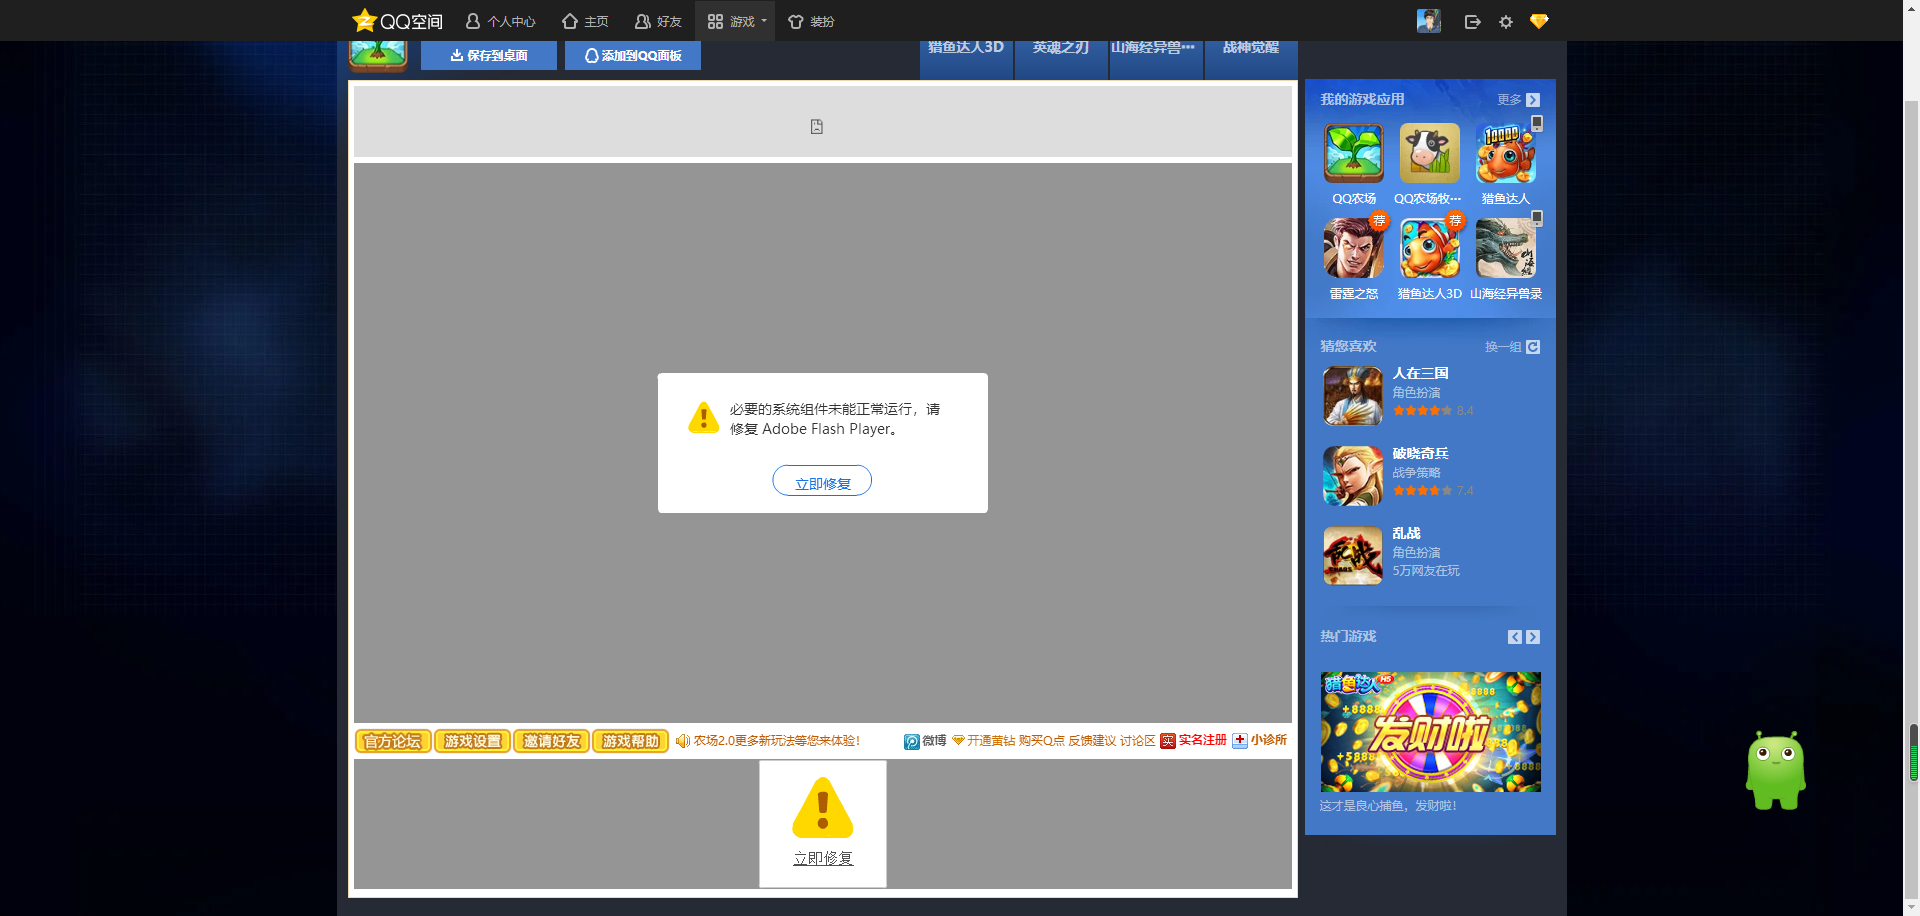Click the 微博 link
The height and width of the screenshot is (916, 1920).
(925, 741)
